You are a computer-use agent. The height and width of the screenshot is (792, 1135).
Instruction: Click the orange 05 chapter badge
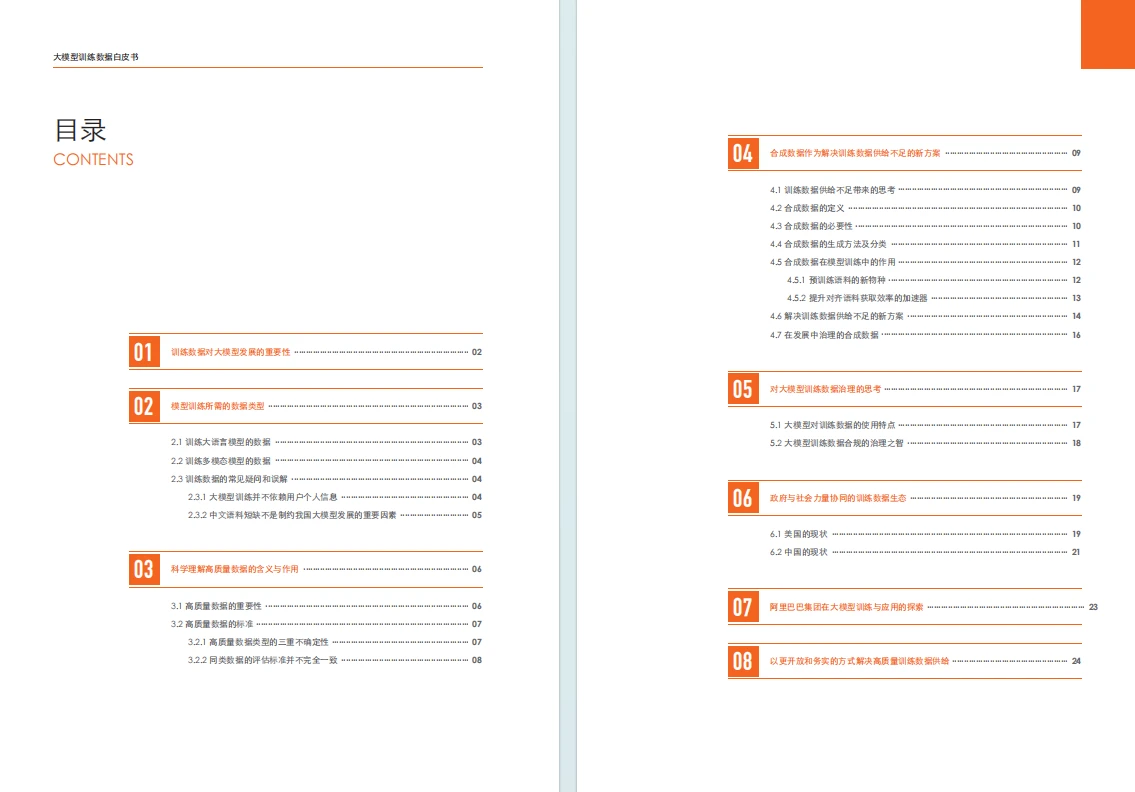743,389
